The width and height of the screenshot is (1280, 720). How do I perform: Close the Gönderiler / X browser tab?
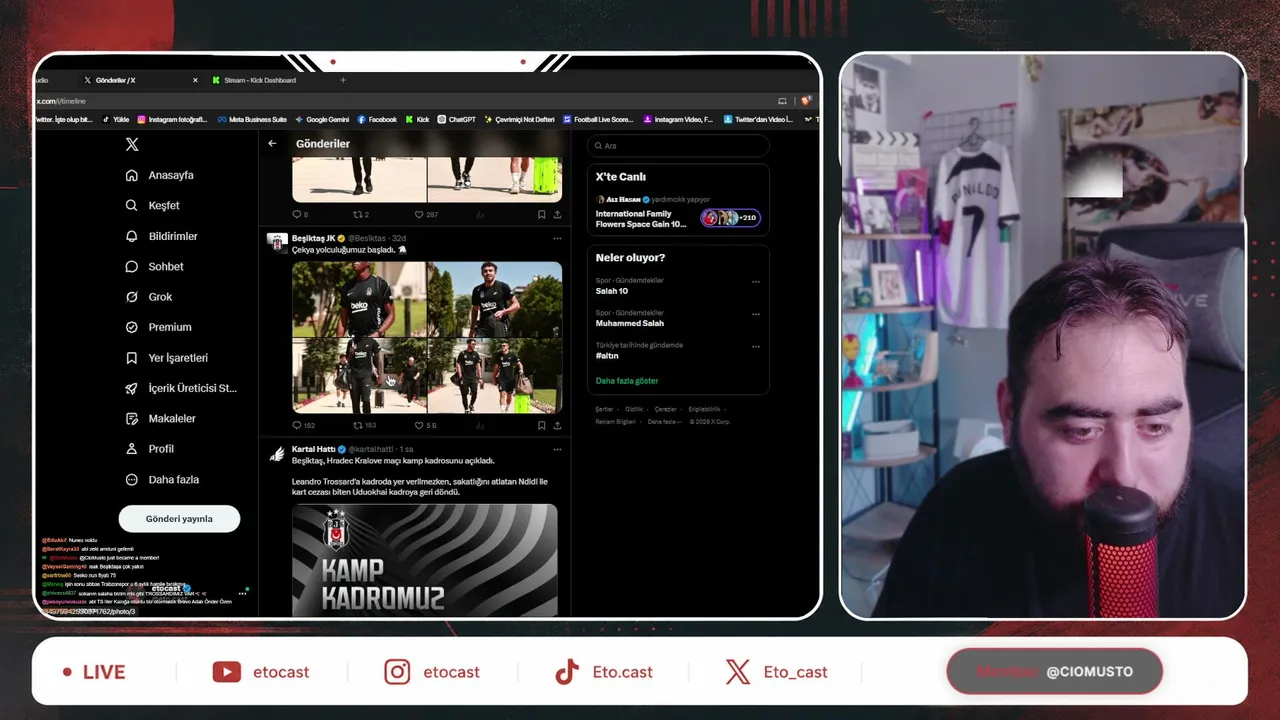click(196, 80)
